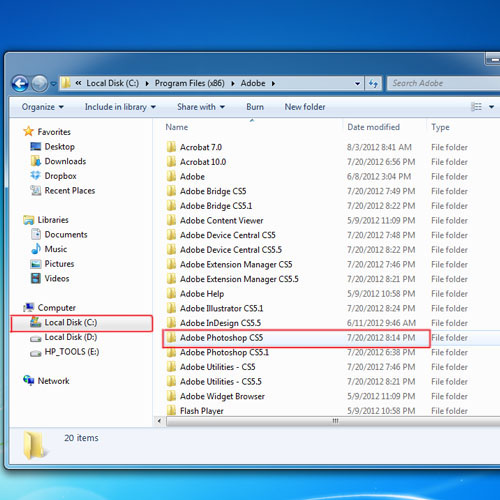Sort by the Name column header
The width and height of the screenshot is (500, 500).
[x=177, y=127]
